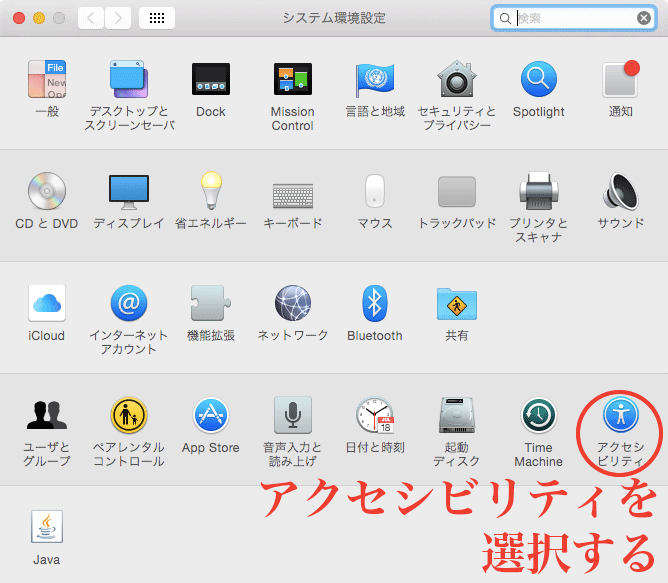
Task: Click into the 検索 search field
Action: (x=574, y=18)
